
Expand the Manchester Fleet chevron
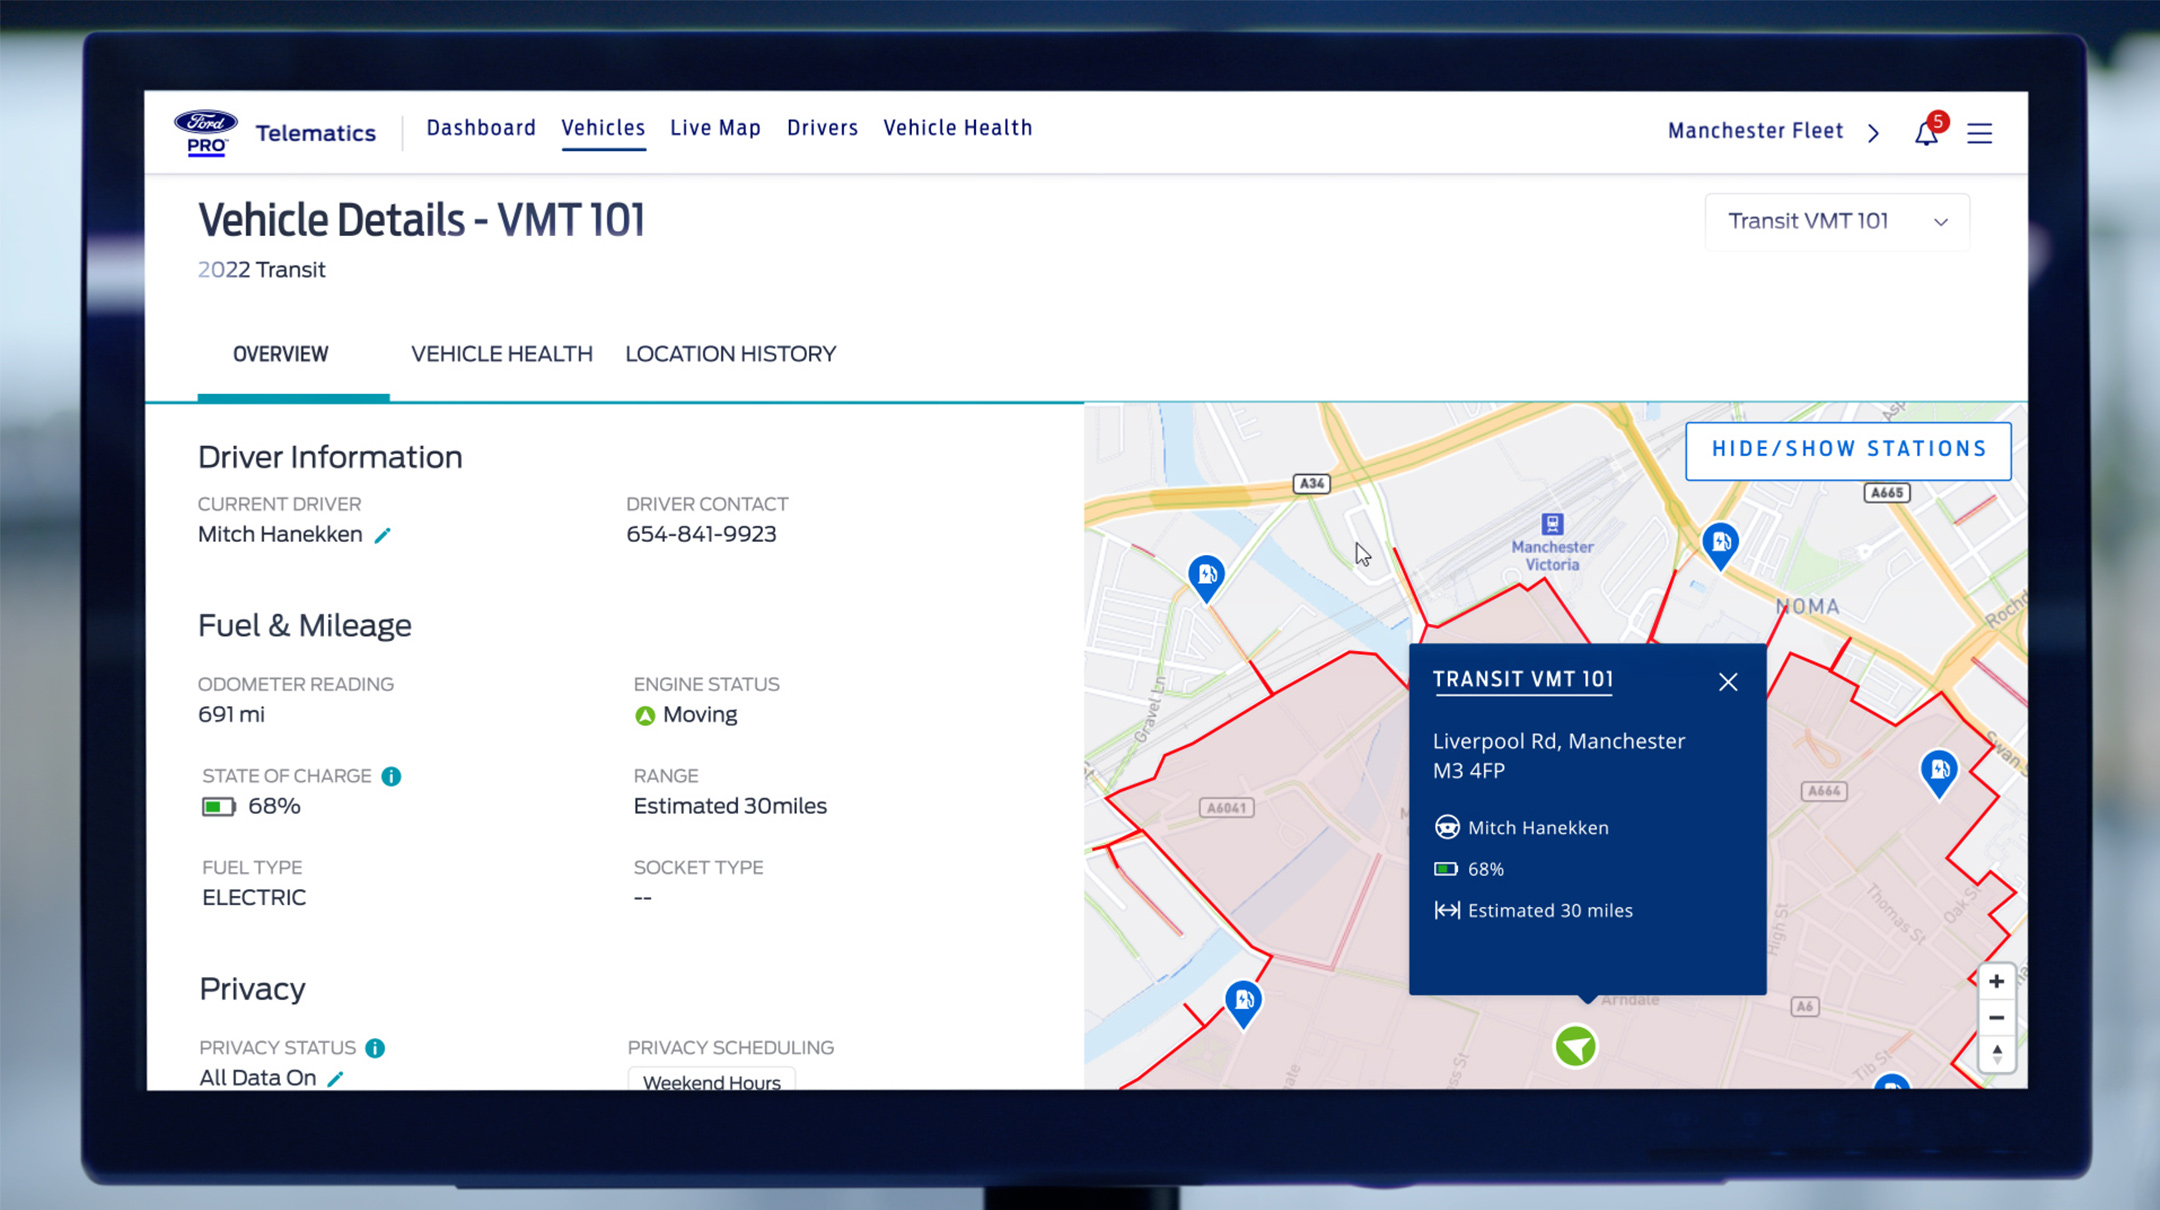[1874, 132]
